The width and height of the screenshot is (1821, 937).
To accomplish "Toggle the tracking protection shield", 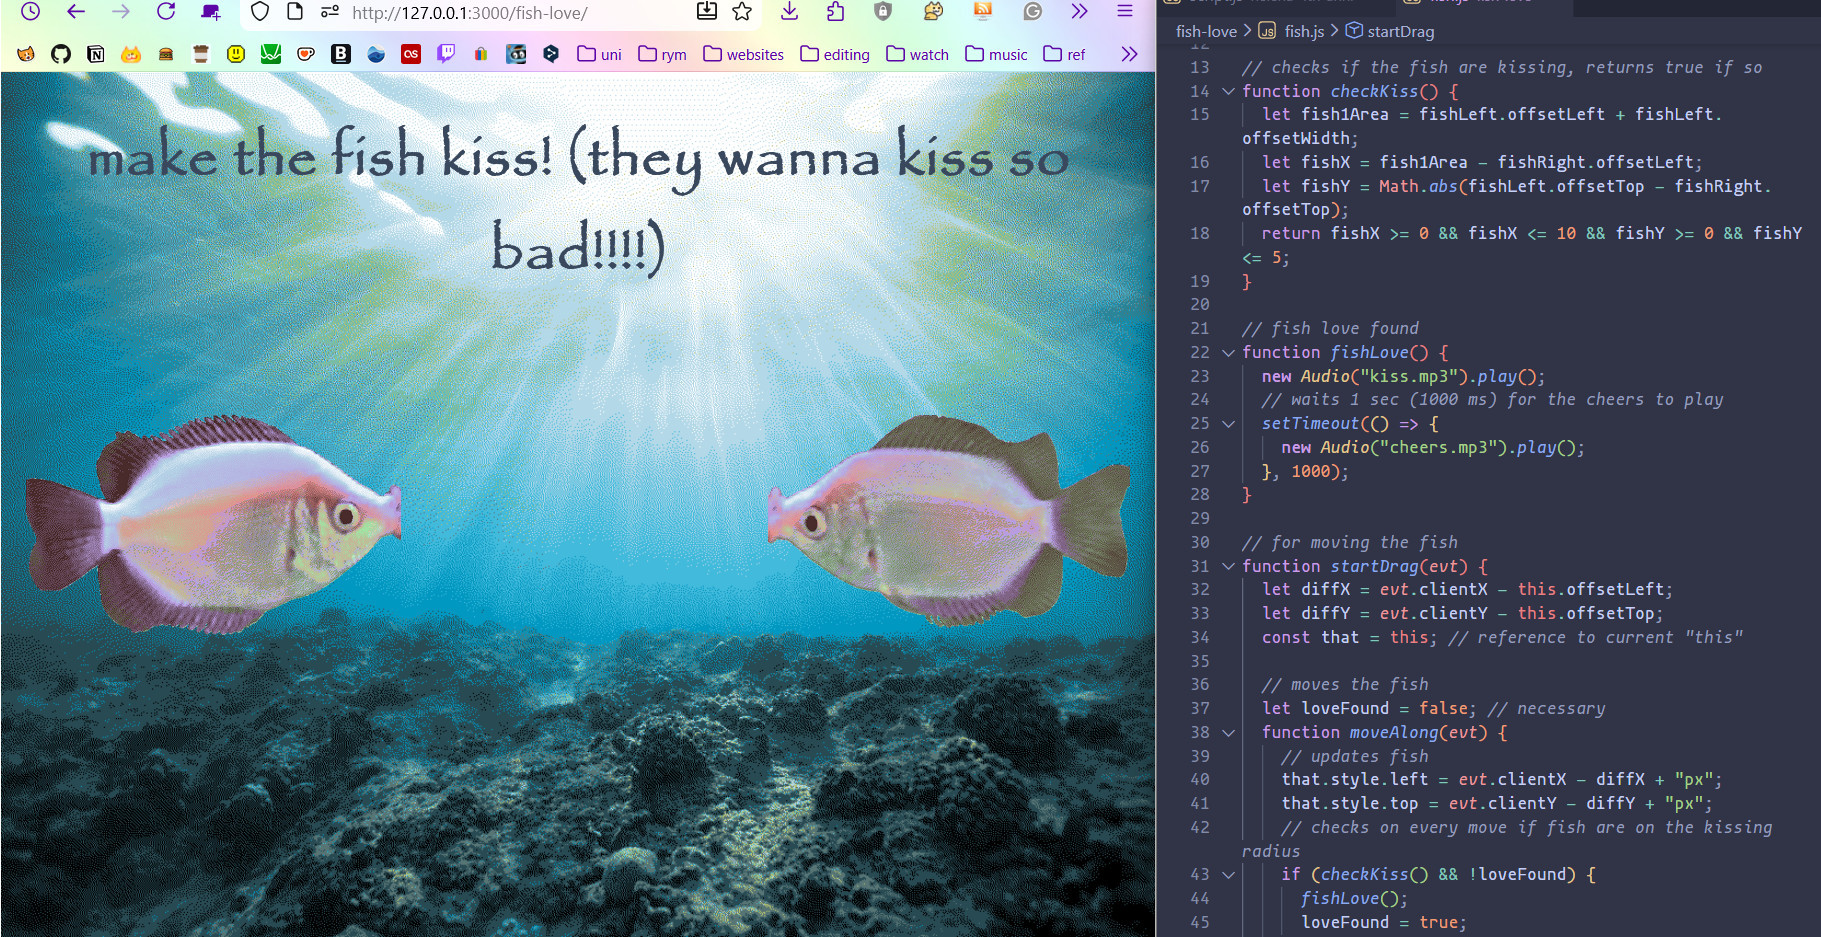I will pyautogui.click(x=259, y=13).
